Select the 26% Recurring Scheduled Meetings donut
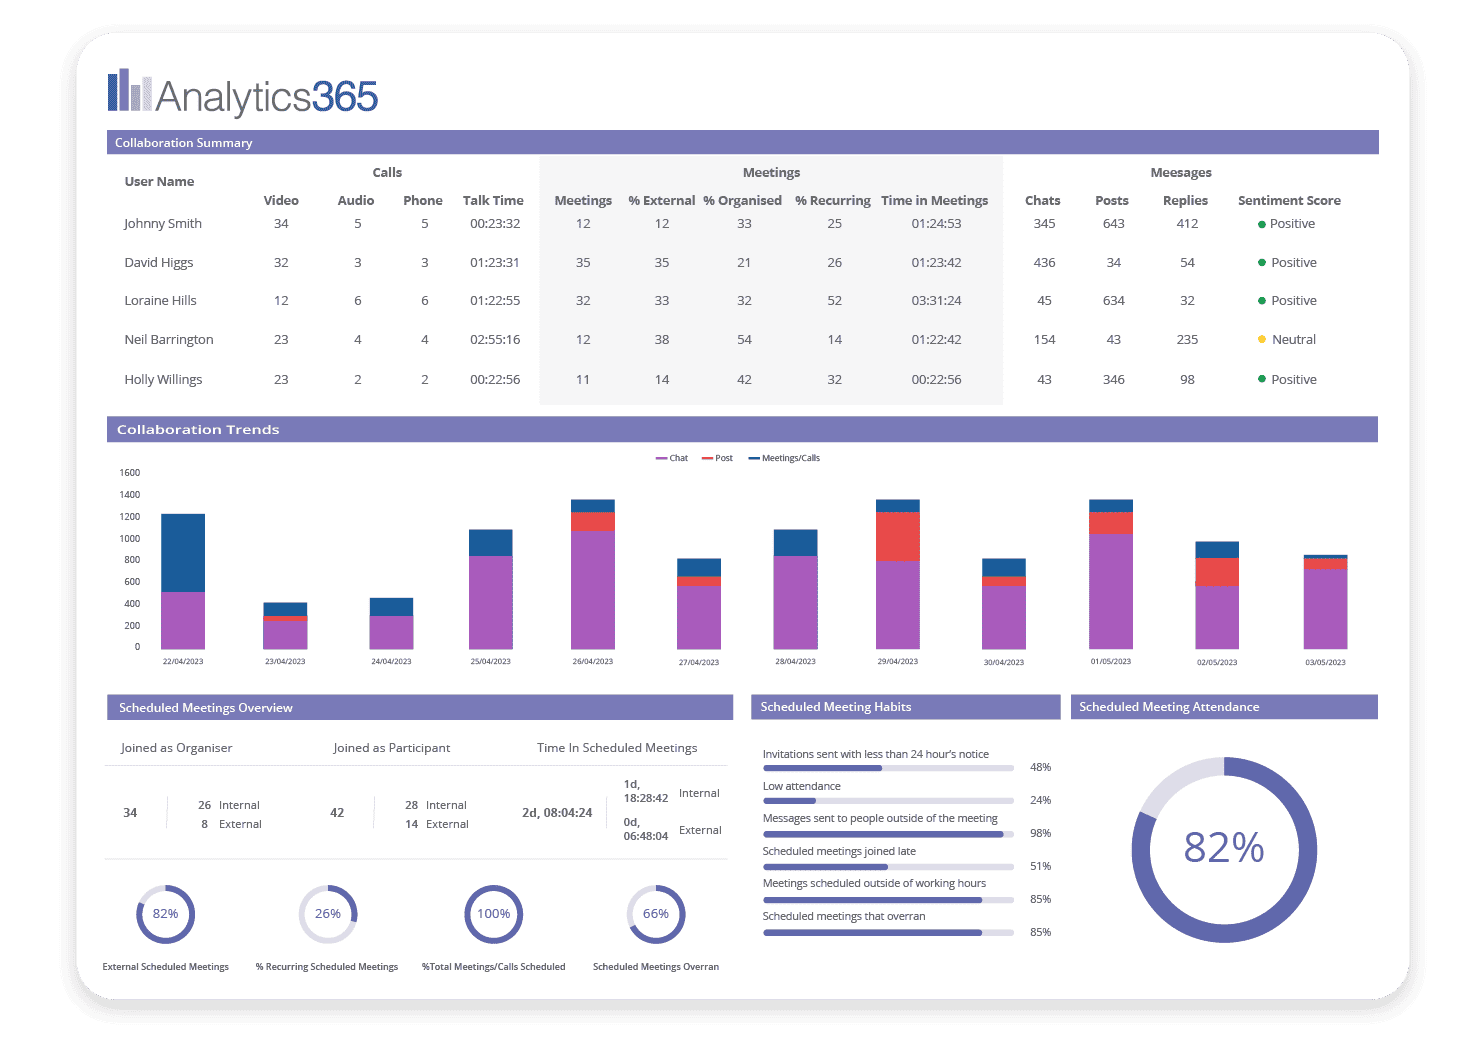1476x1053 pixels. 328,914
